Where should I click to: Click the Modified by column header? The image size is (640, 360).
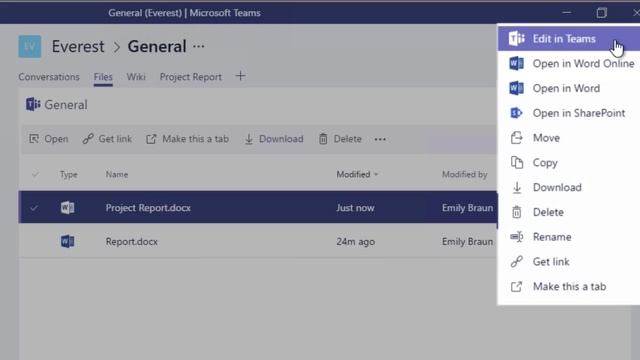(464, 174)
